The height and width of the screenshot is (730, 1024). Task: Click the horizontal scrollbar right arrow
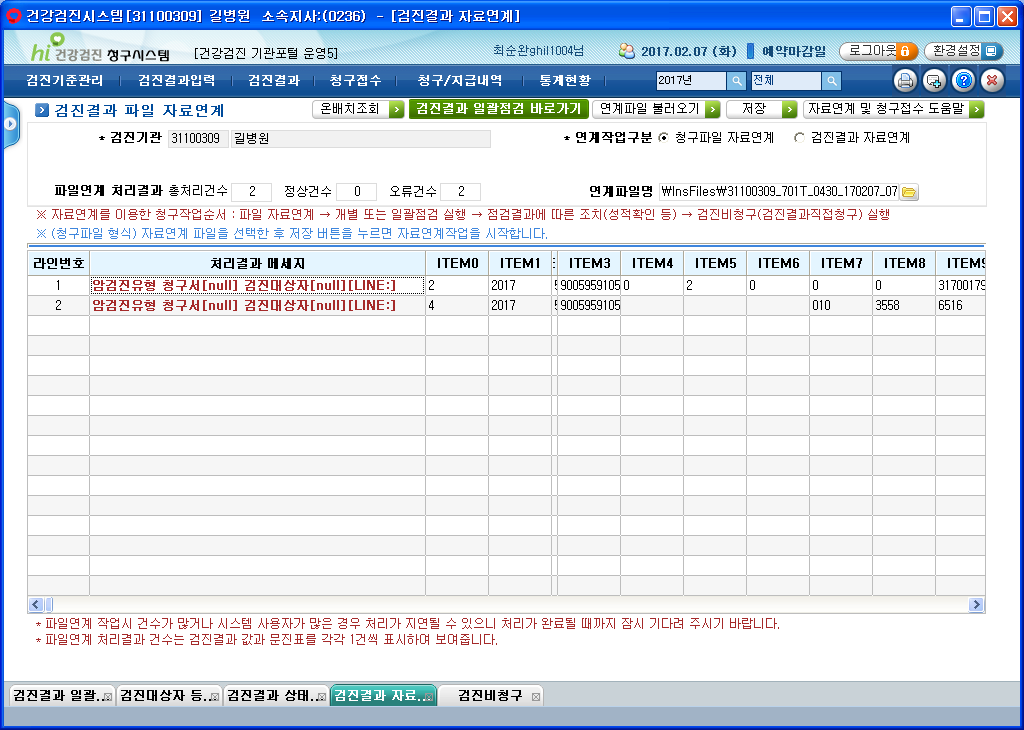[x=976, y=605]
